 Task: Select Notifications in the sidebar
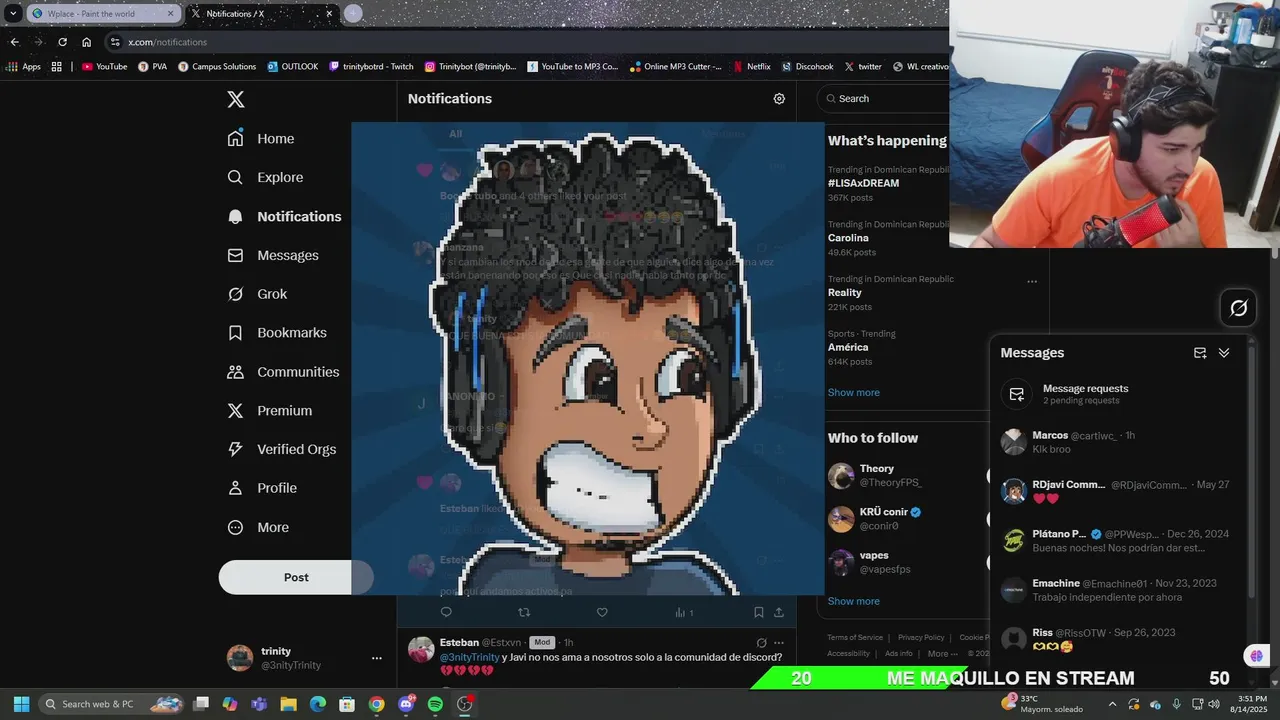285,217
